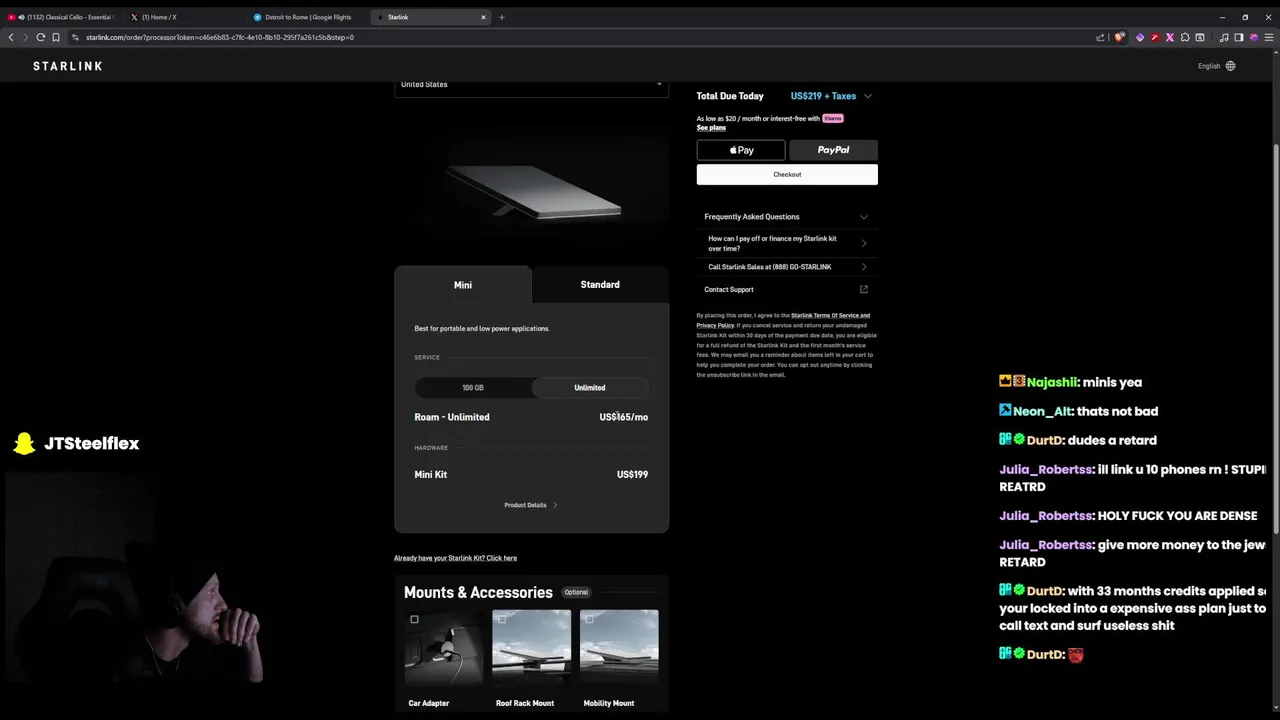This screenshot has height=720, width=1280.
Task: Open Contact Support external link icon
Action: 864,290
